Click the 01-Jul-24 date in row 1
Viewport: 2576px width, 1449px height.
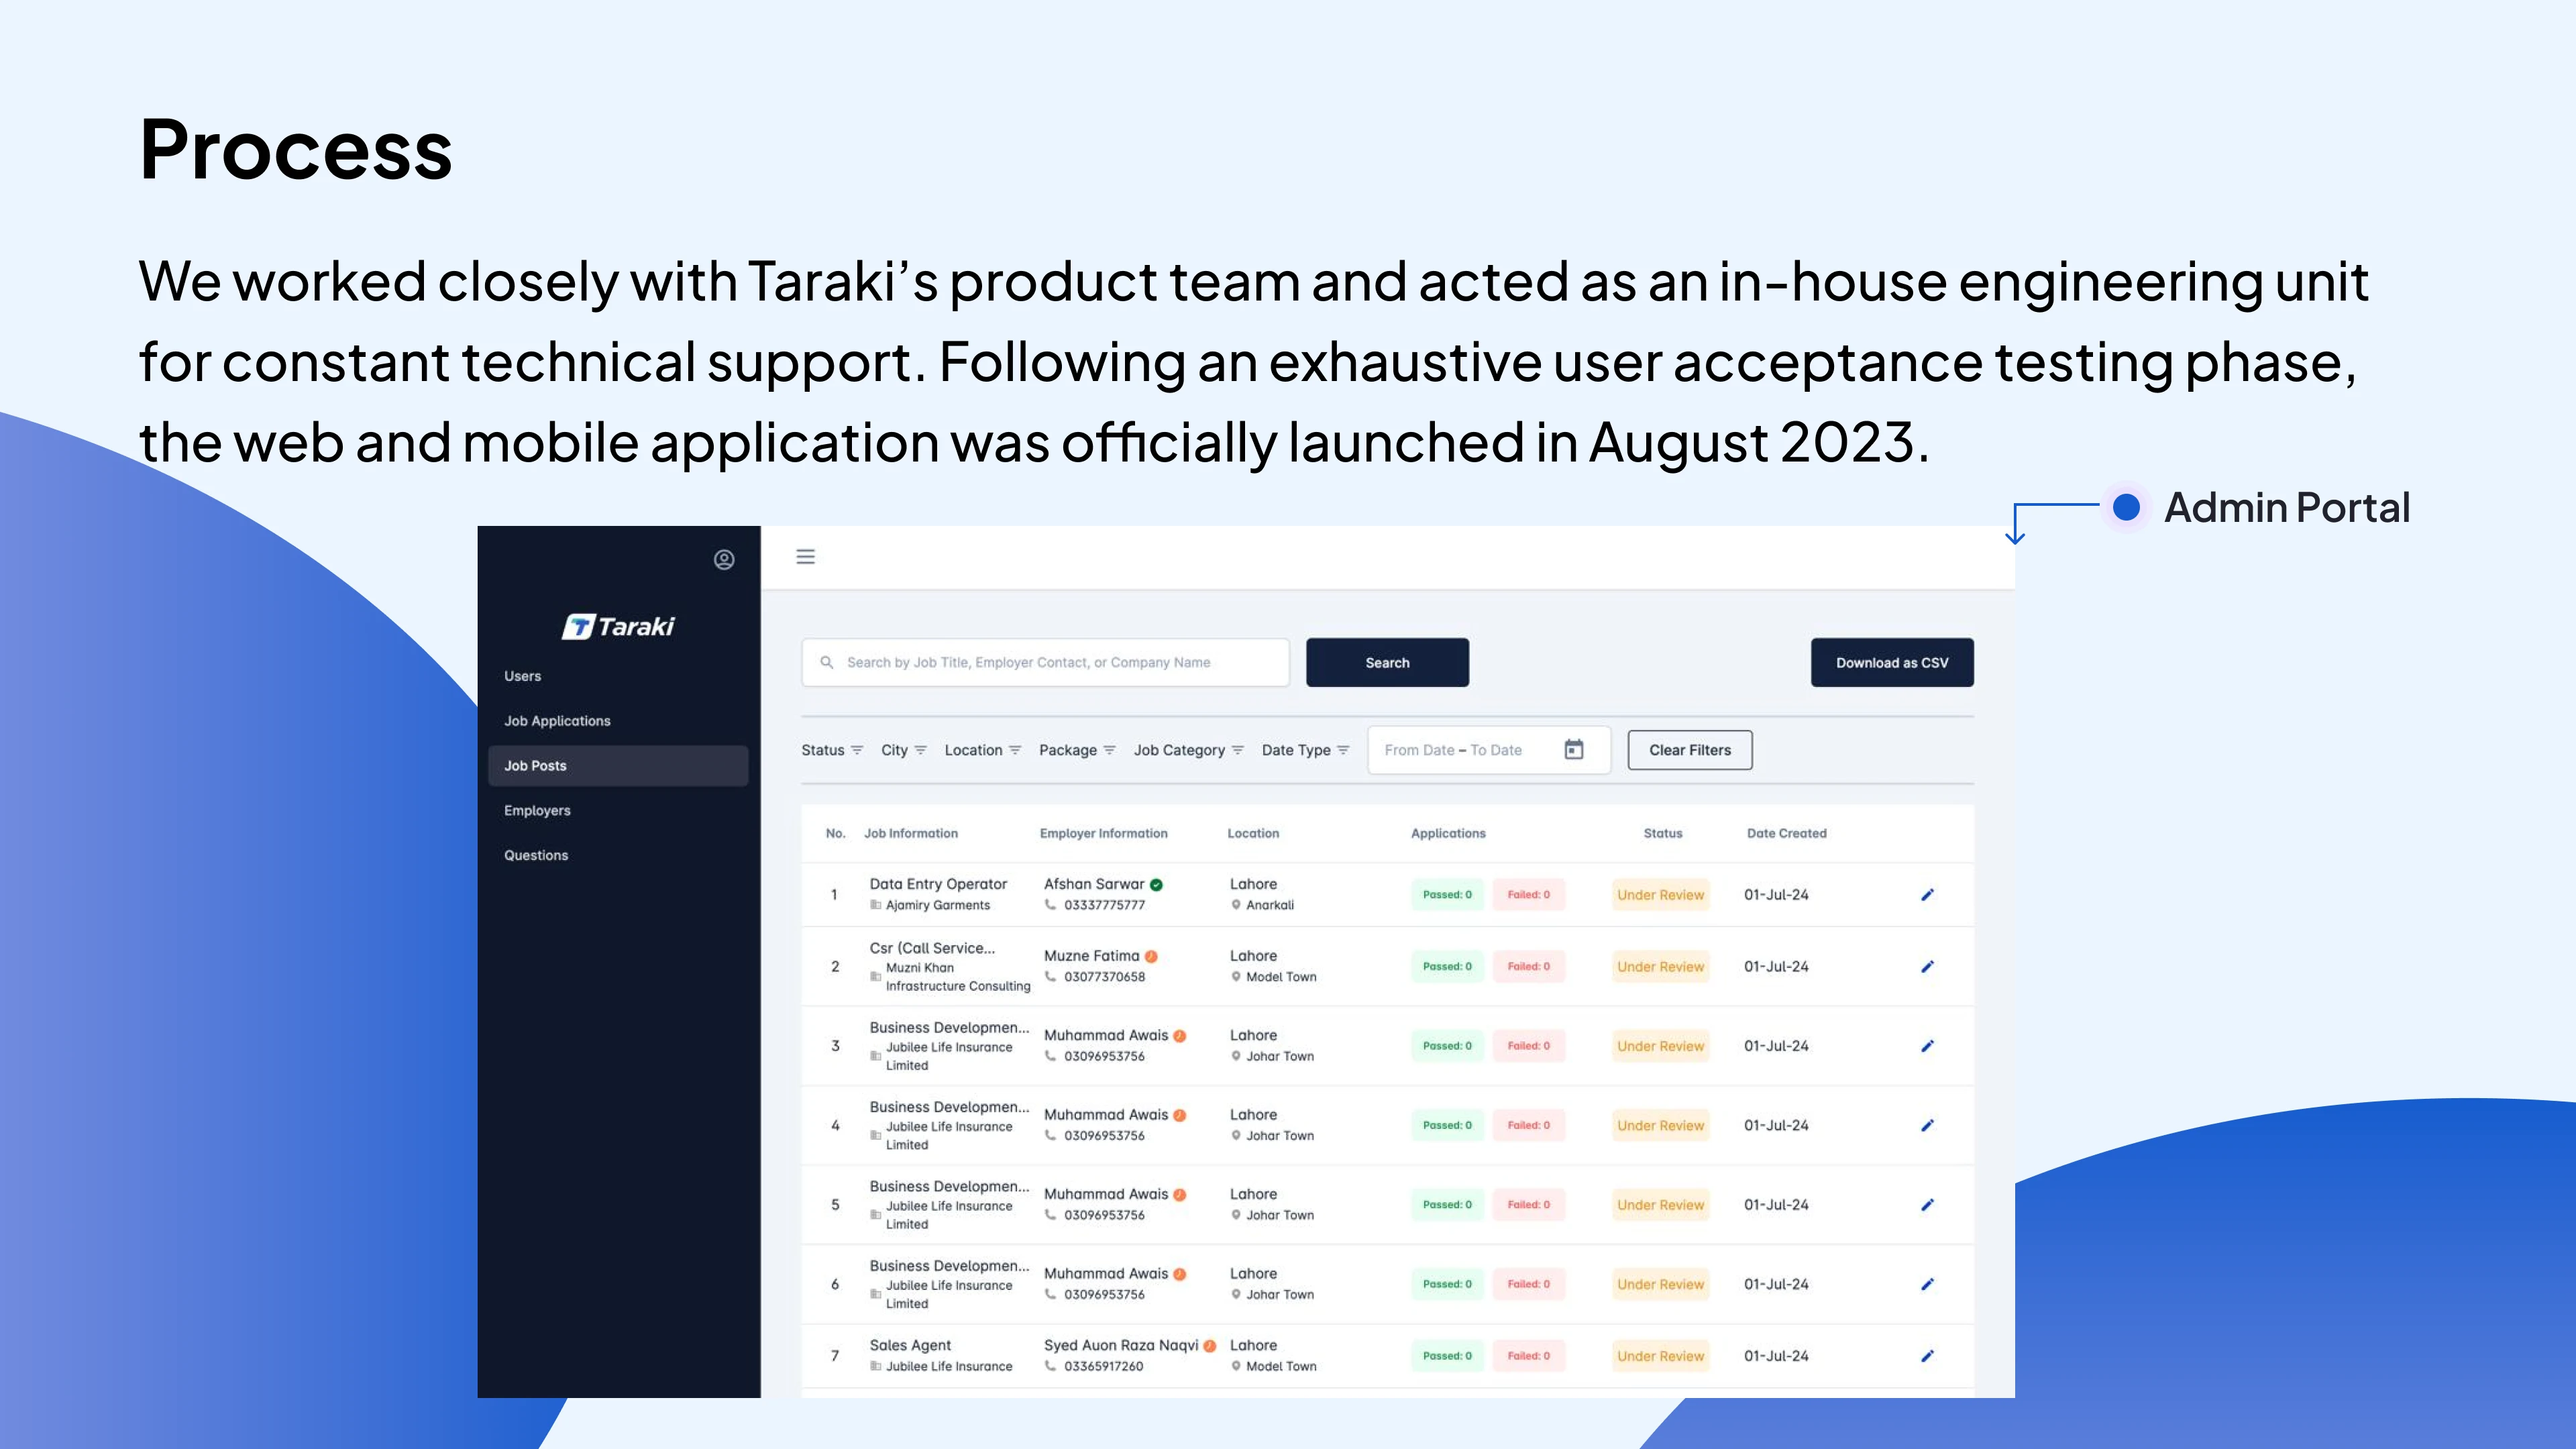(x=1776, y=894)
